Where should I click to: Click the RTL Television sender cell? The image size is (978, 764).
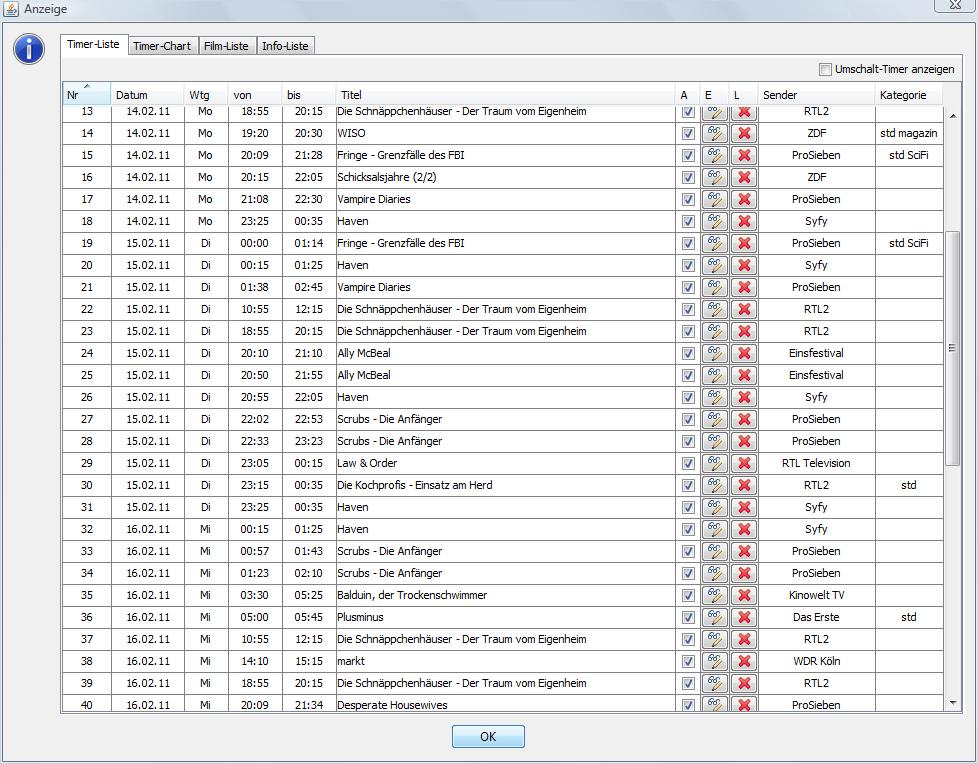pyautogui.click(x=816, y=463)
